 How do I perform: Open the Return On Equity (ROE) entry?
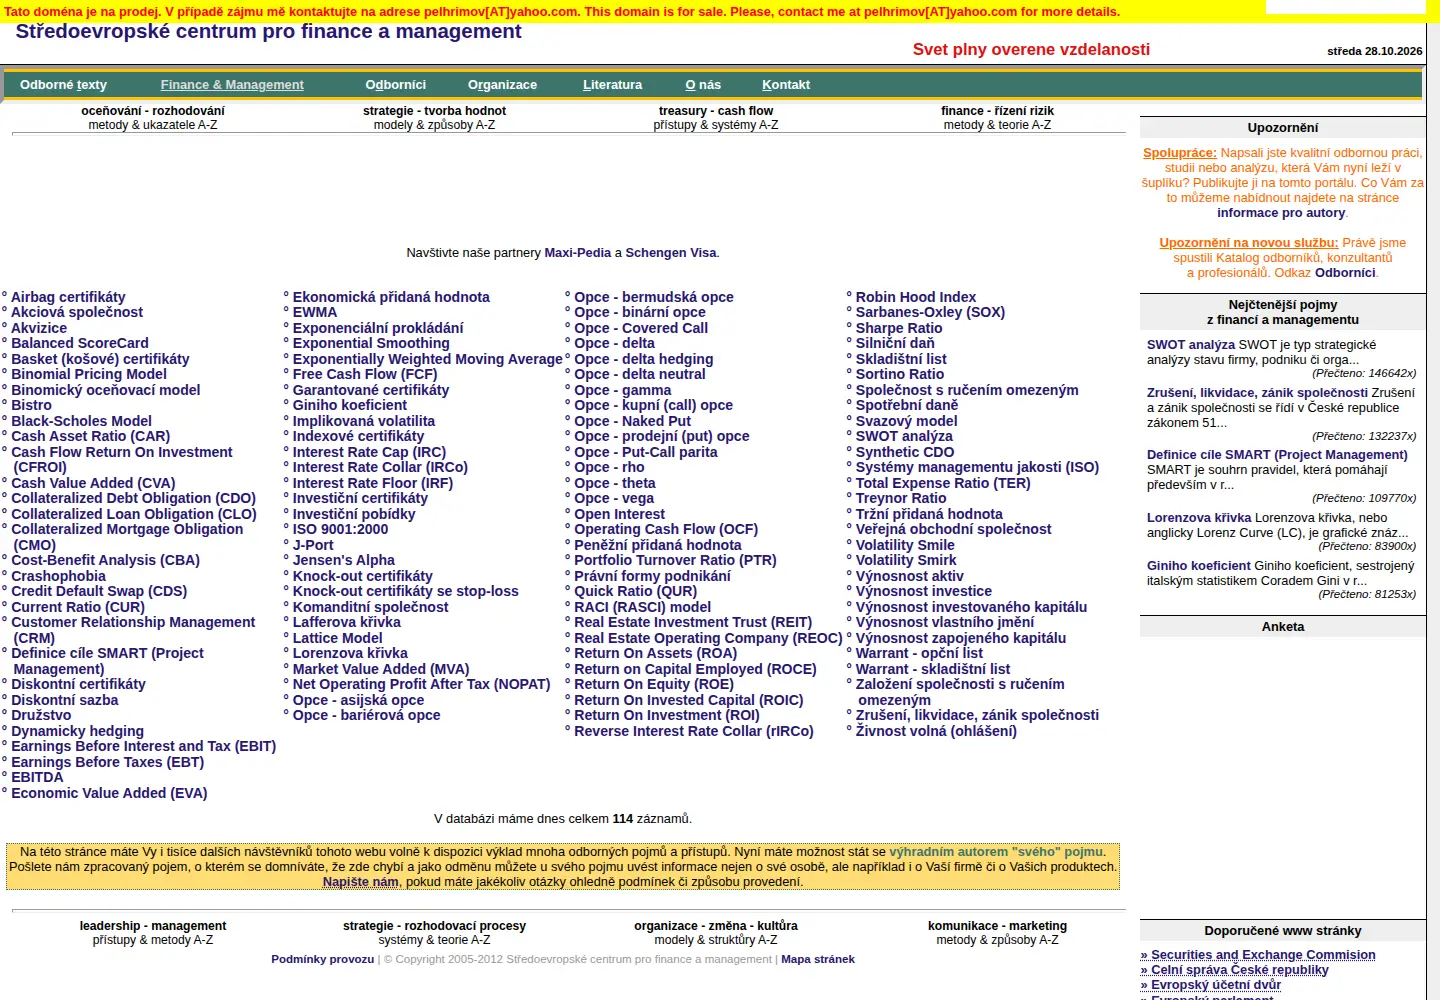pos(654,684)
